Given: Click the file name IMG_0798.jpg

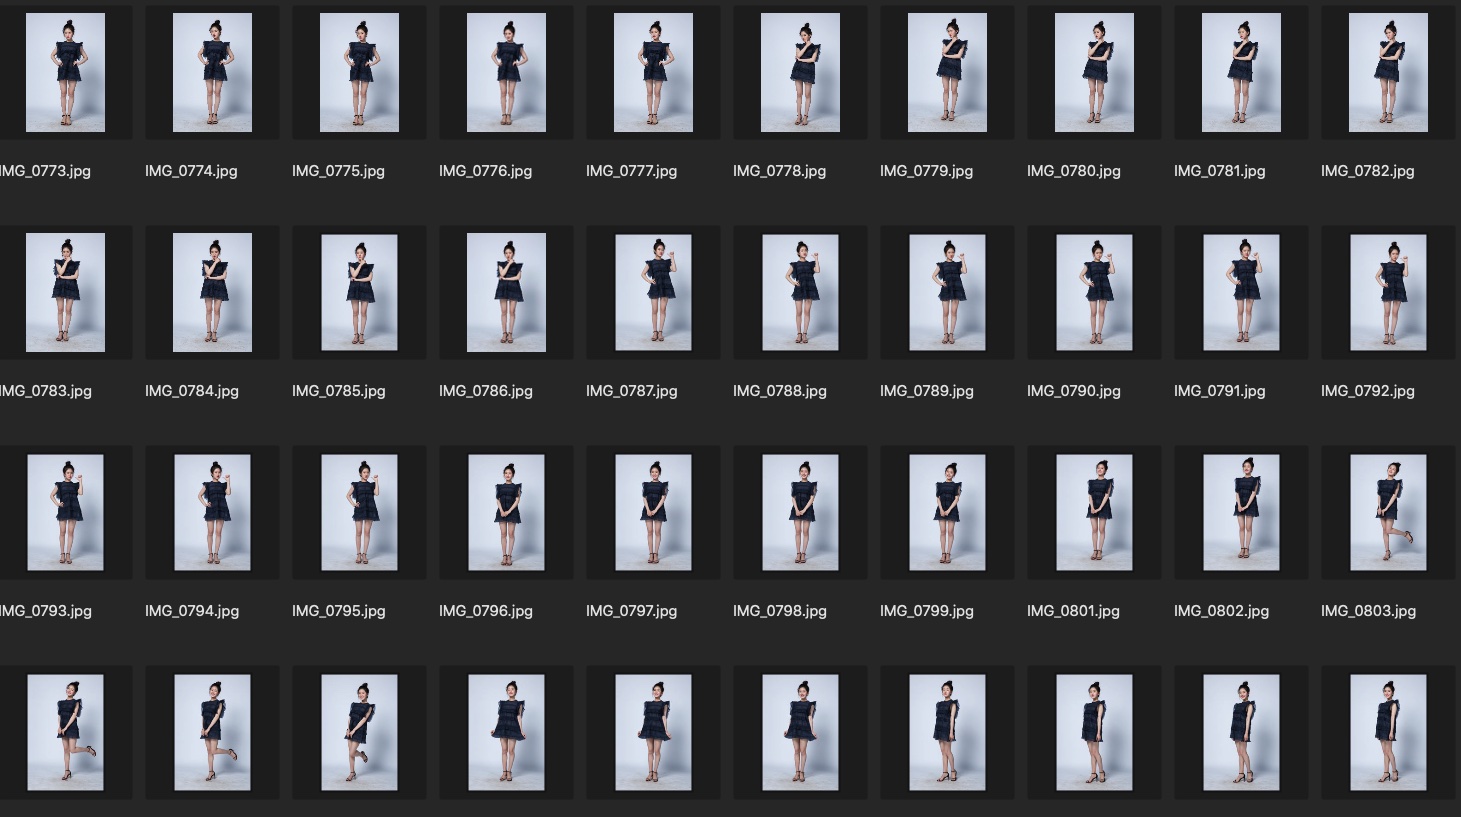Looking at the screenshot, I should pyautogui.click(x=779, y=611).
